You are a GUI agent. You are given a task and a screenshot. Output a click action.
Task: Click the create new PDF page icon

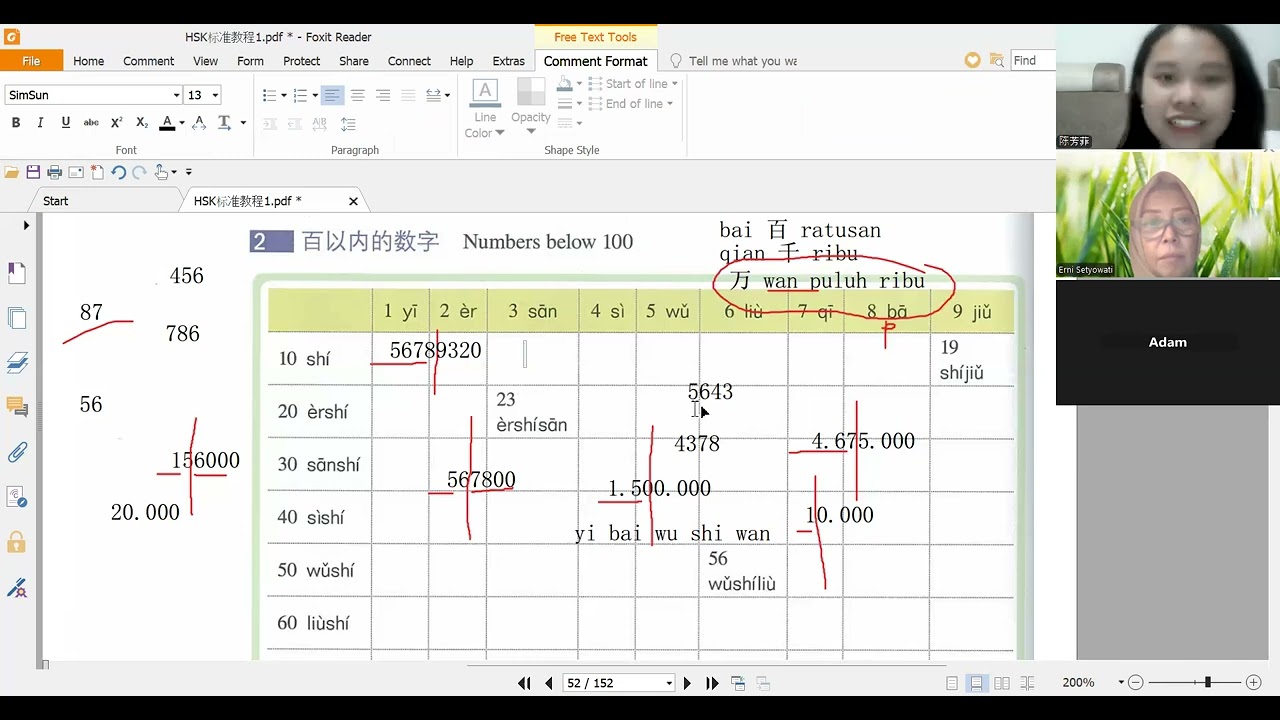97,172
